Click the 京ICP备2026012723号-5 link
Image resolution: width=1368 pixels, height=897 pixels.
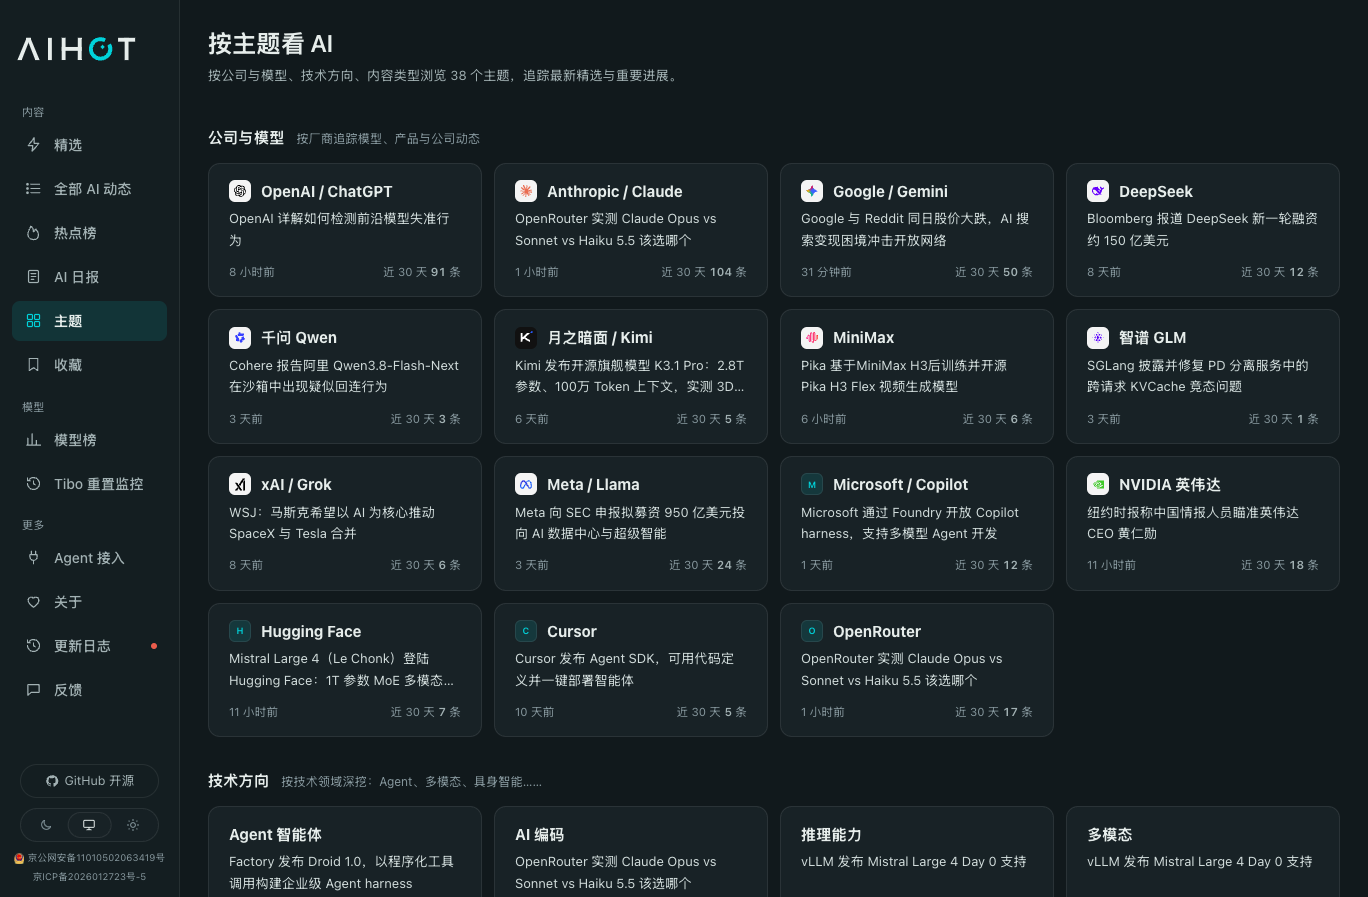coord(89,877)
